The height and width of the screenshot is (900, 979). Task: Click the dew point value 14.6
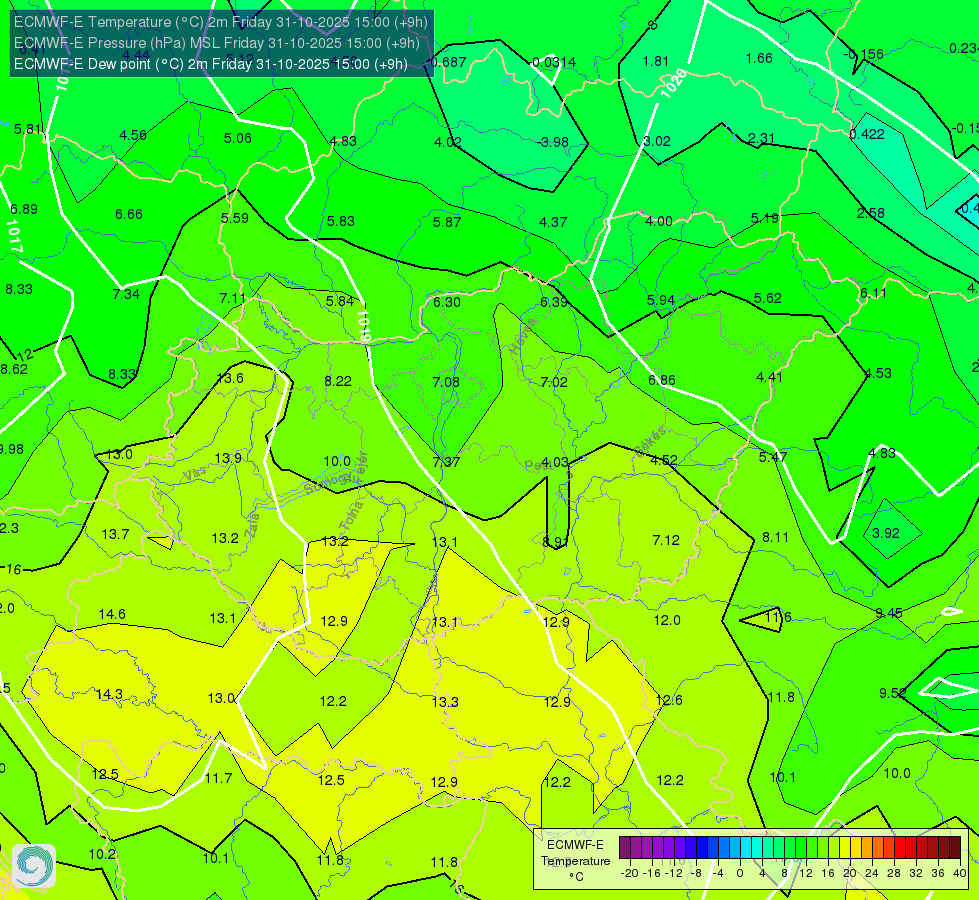tap(112, 614)
